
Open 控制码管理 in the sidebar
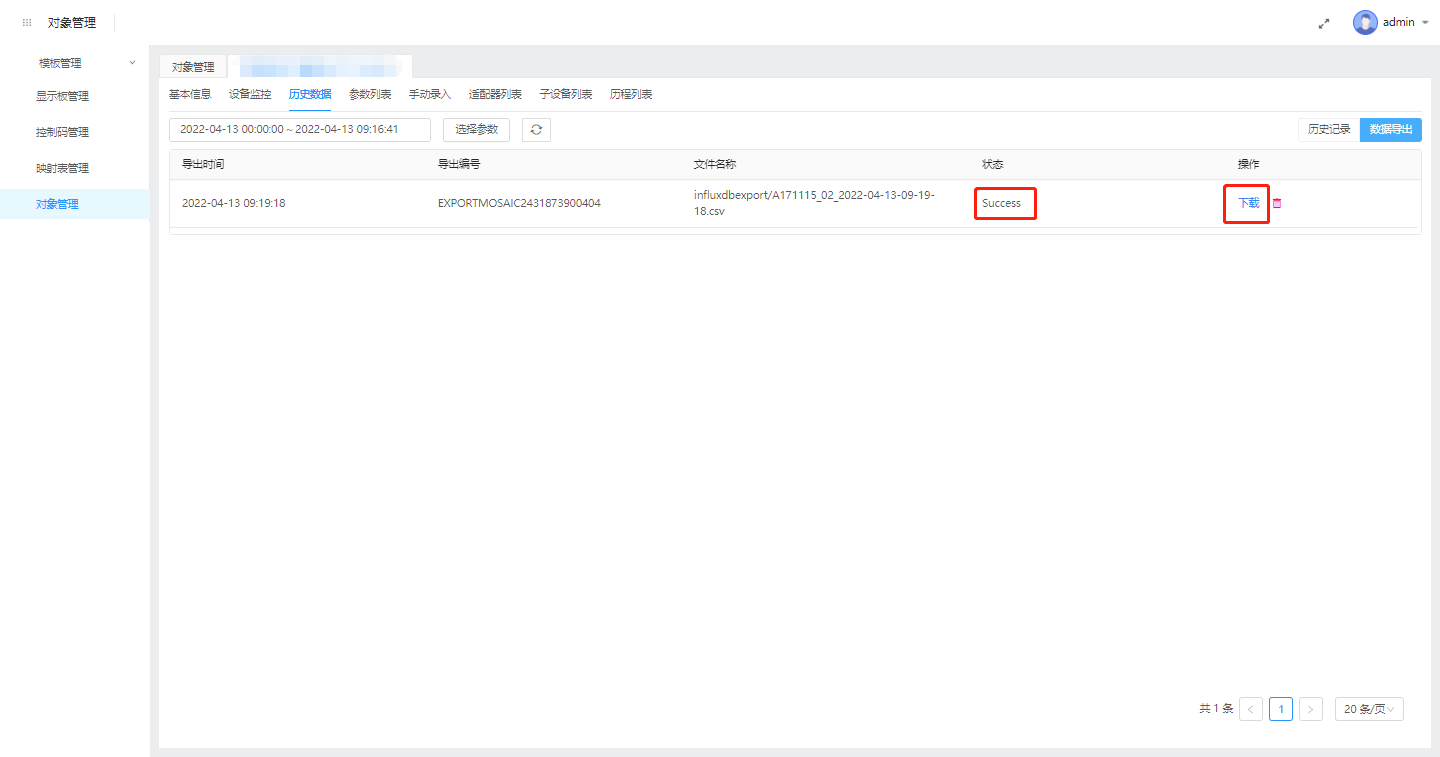click(x=63, y=132)
